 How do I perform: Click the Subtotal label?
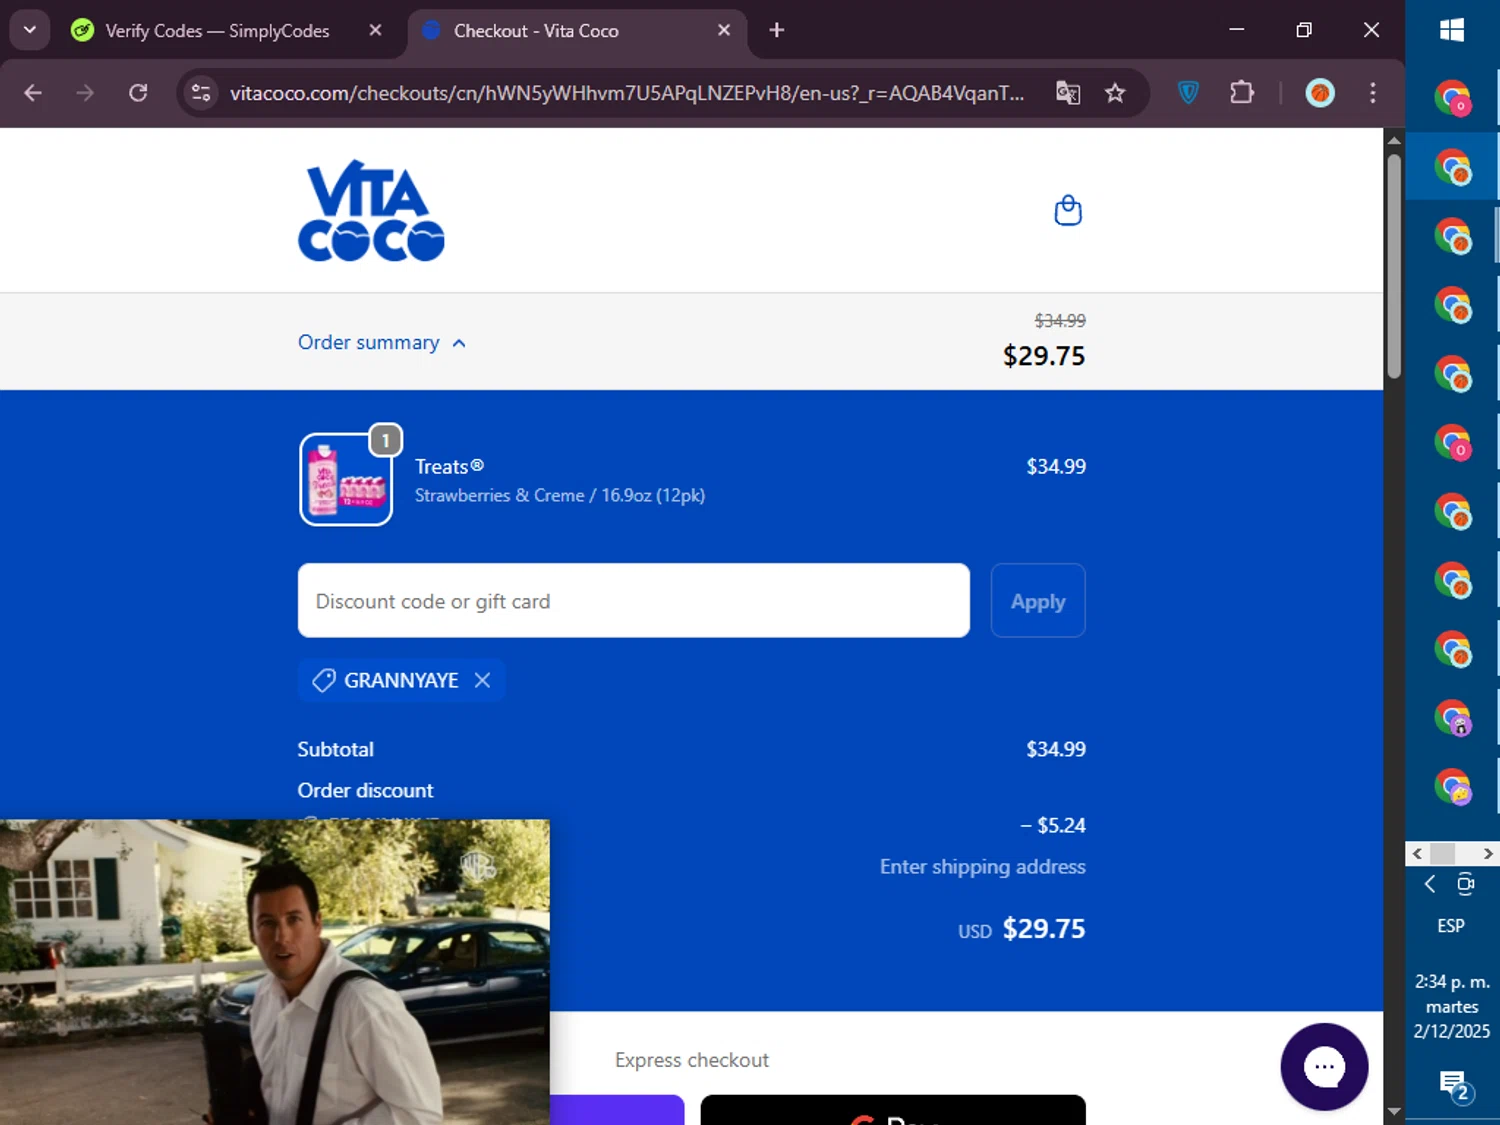[x=335, y=749]
